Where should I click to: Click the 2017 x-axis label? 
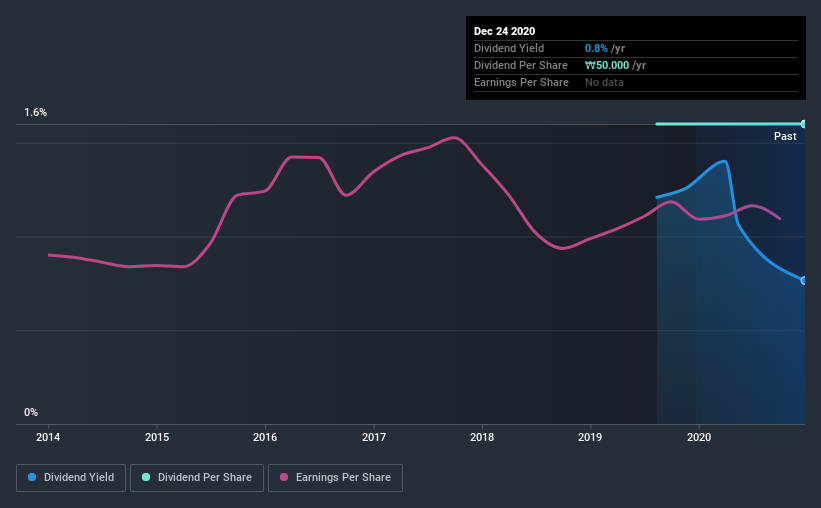374,437
